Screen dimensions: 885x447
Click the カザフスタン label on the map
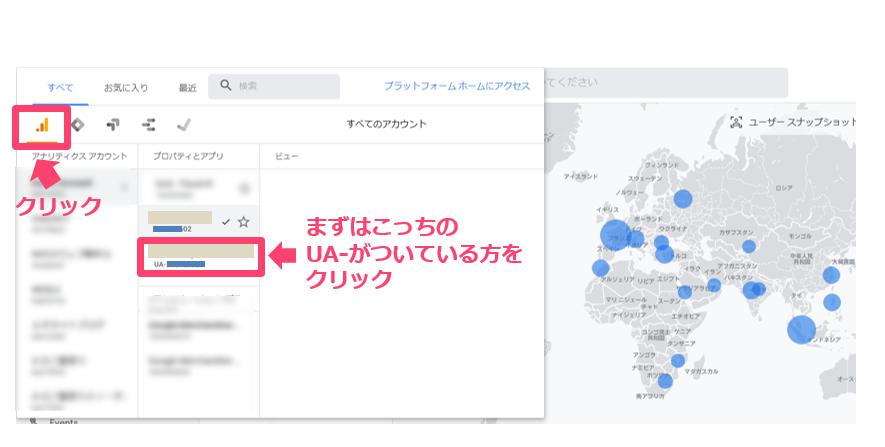pos(736,233)
